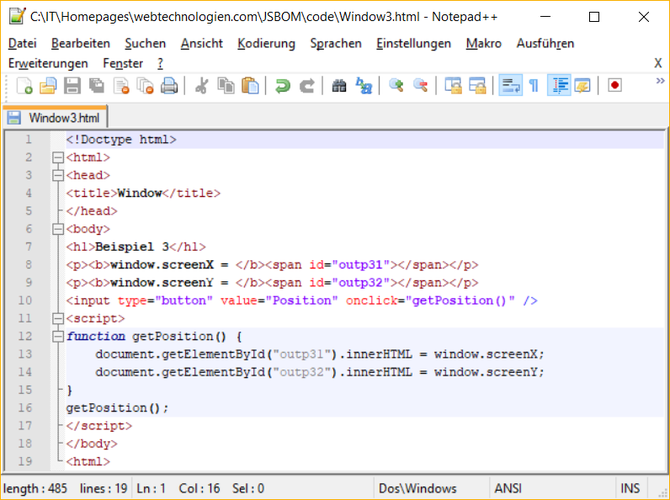Screen dimensions: 670x500
Task: Open the Ansicht menu
Action: pyautogui.click(x=202, y=43)
